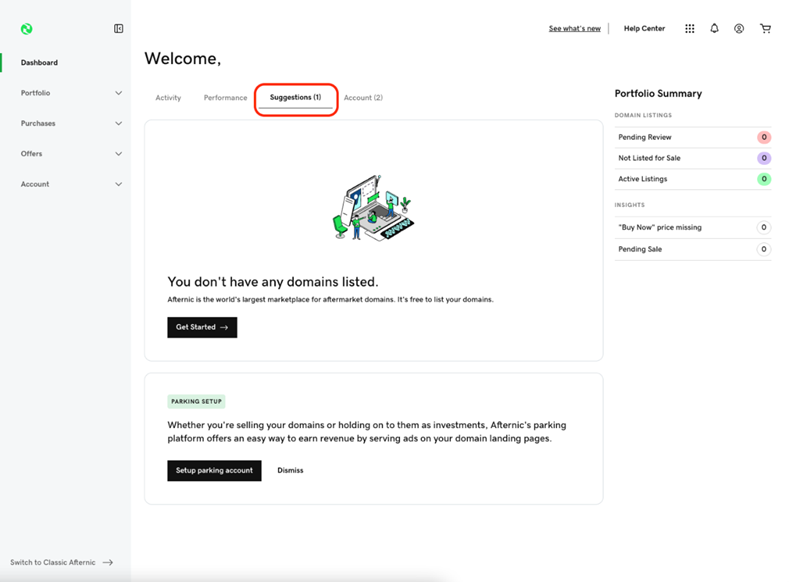
Task: Click green Active Listings count badge
Action: click(x=764, y=179)
